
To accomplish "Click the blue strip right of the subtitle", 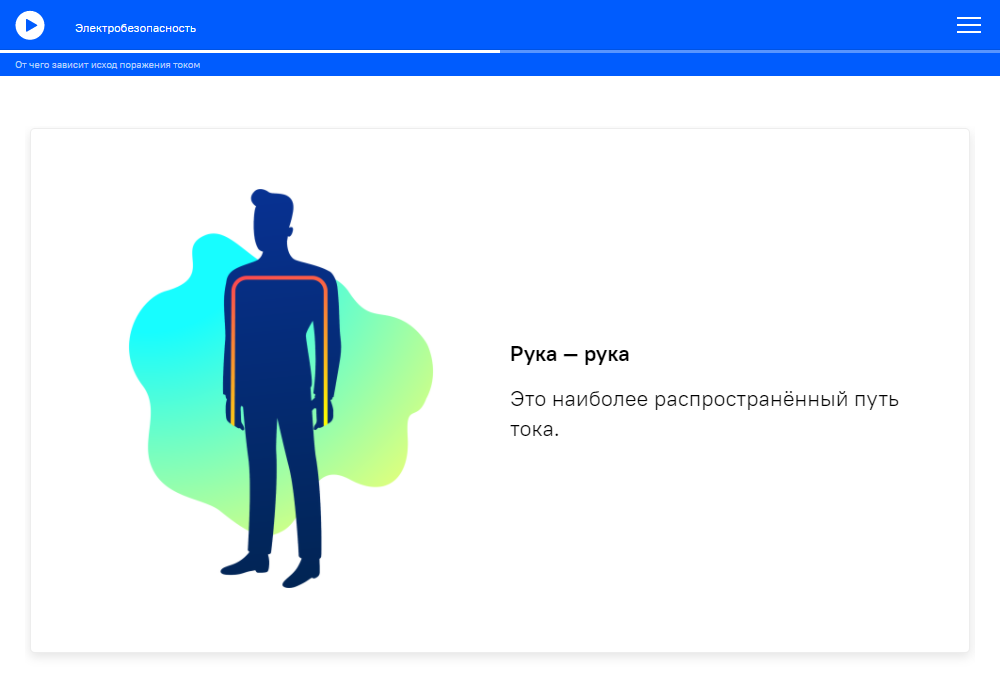I will (x=600, y=65).
